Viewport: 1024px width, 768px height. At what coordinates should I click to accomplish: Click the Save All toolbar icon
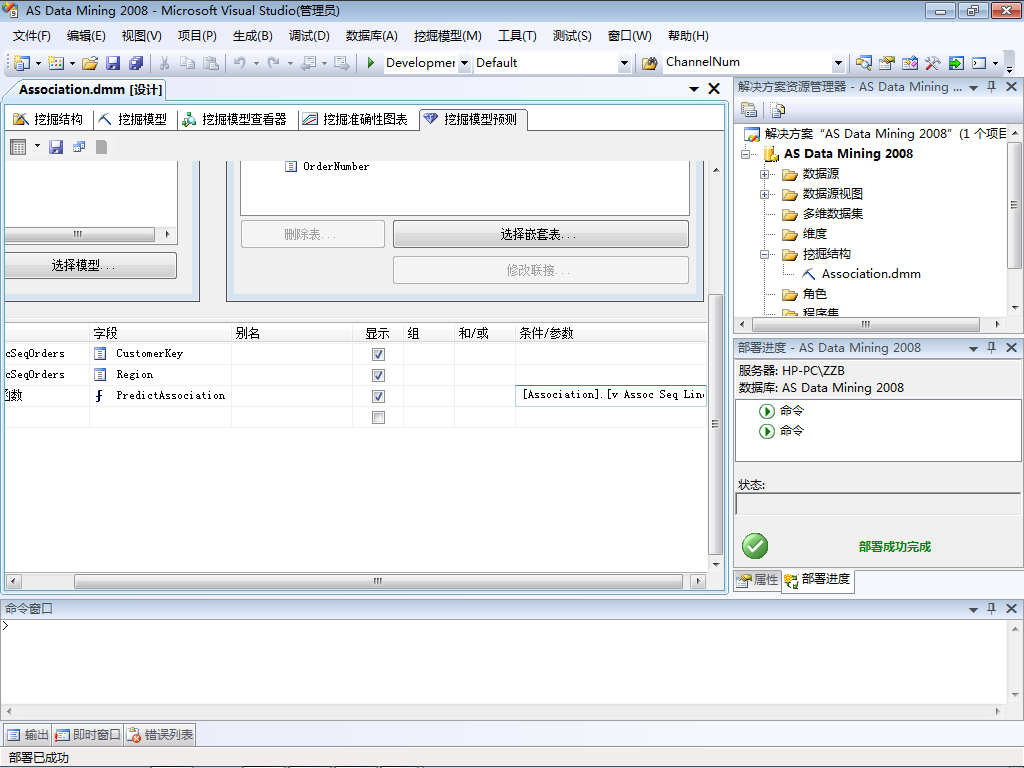tap(136, 63)
